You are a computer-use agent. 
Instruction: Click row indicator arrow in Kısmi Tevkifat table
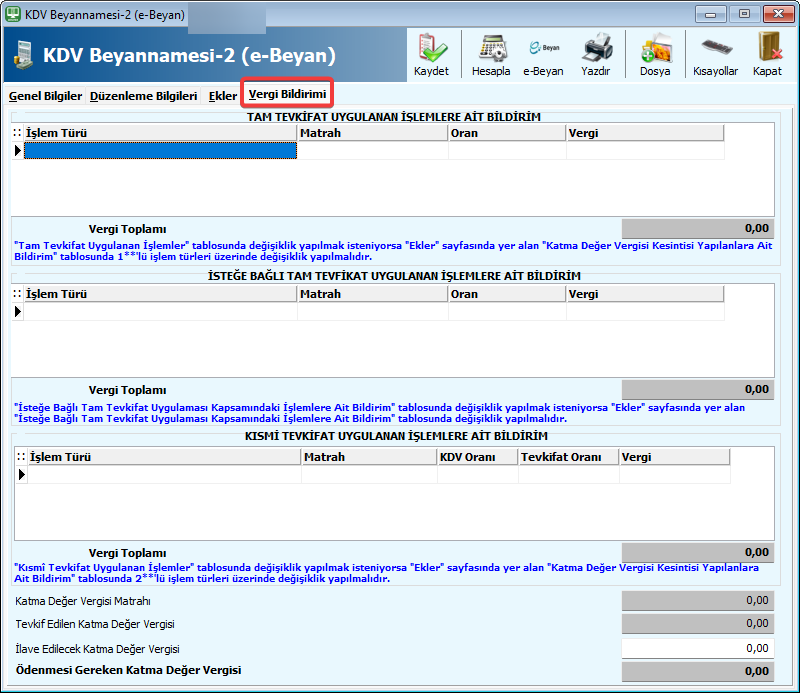20,475
